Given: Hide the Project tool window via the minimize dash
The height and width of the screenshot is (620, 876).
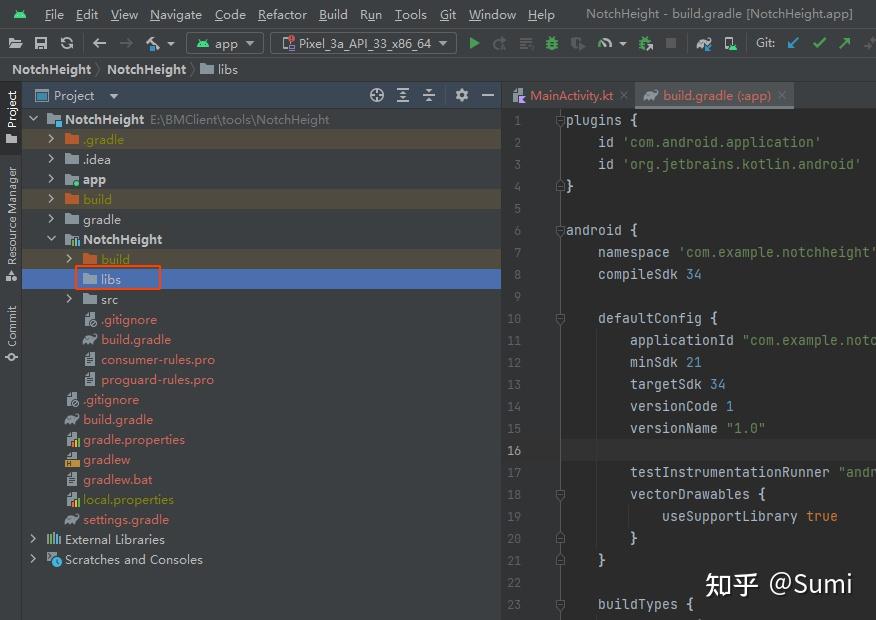Looking at the screenshot, I should (488, 95).
